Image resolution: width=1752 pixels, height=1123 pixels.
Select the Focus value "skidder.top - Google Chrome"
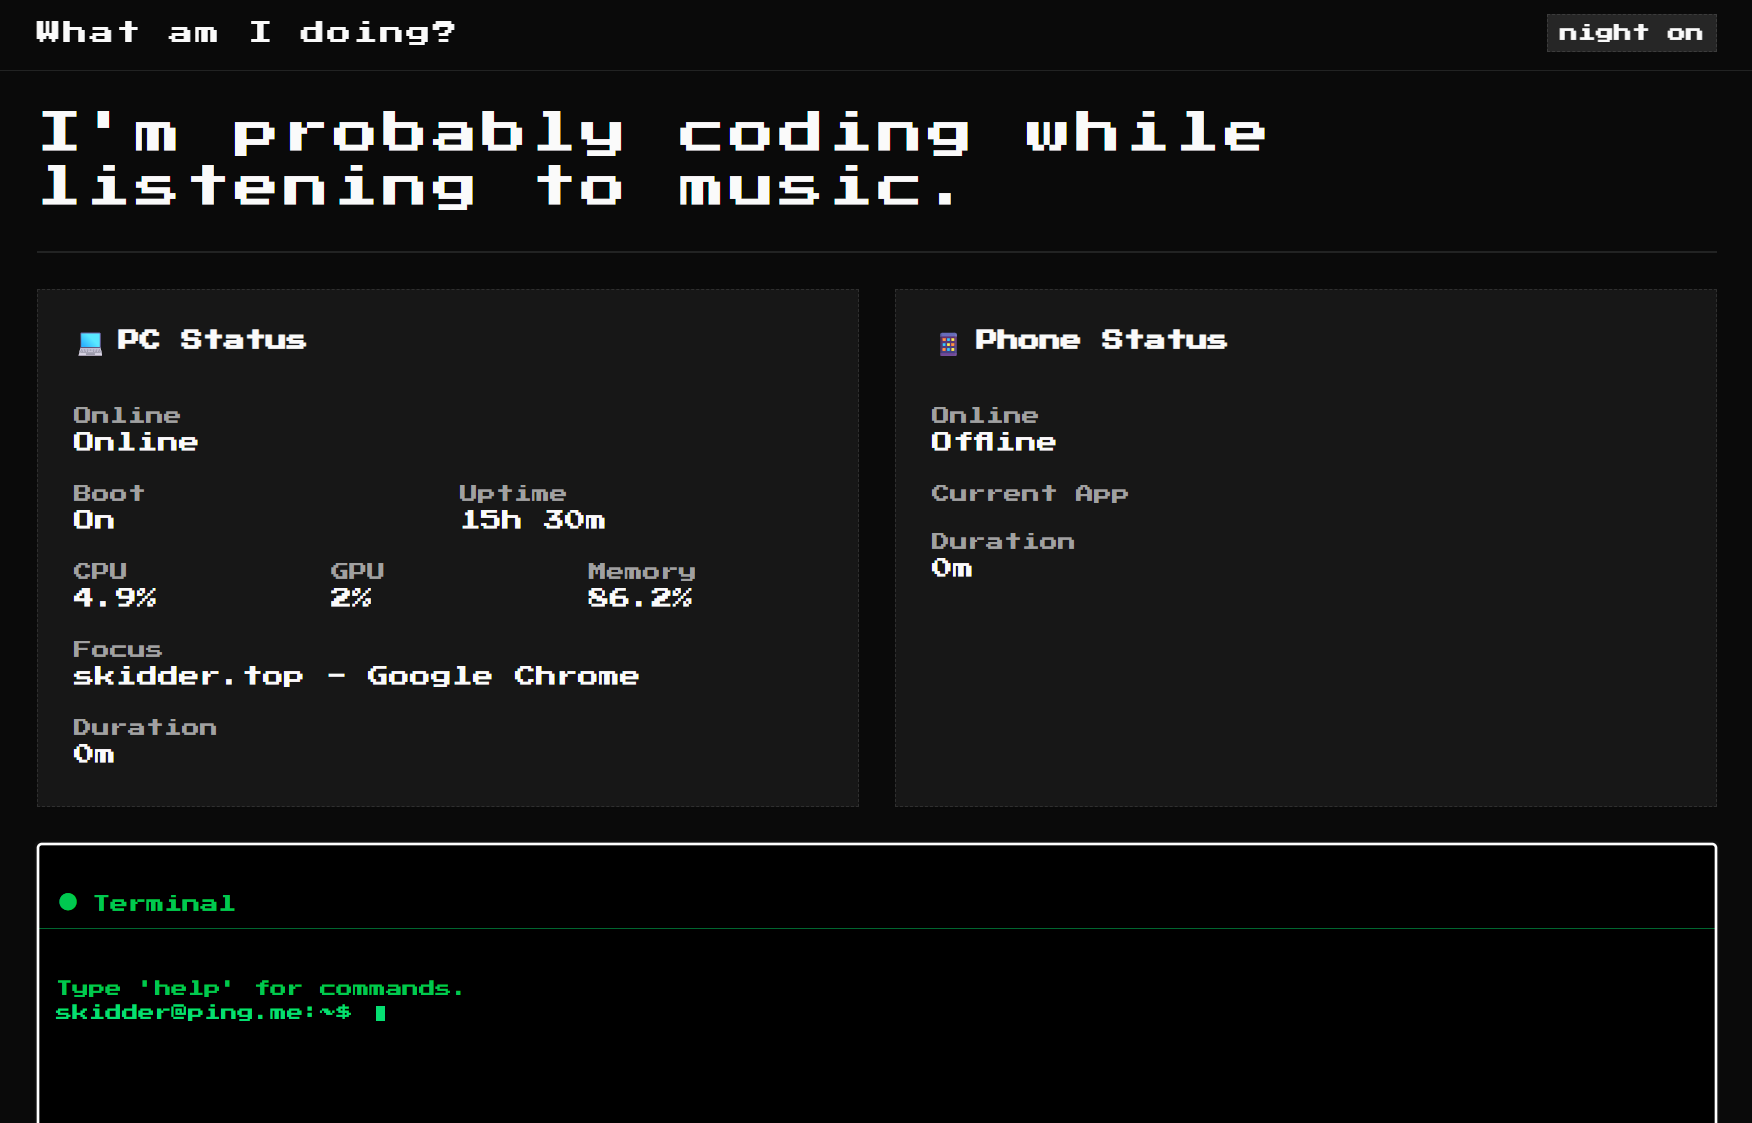click(x=355, y=675)
